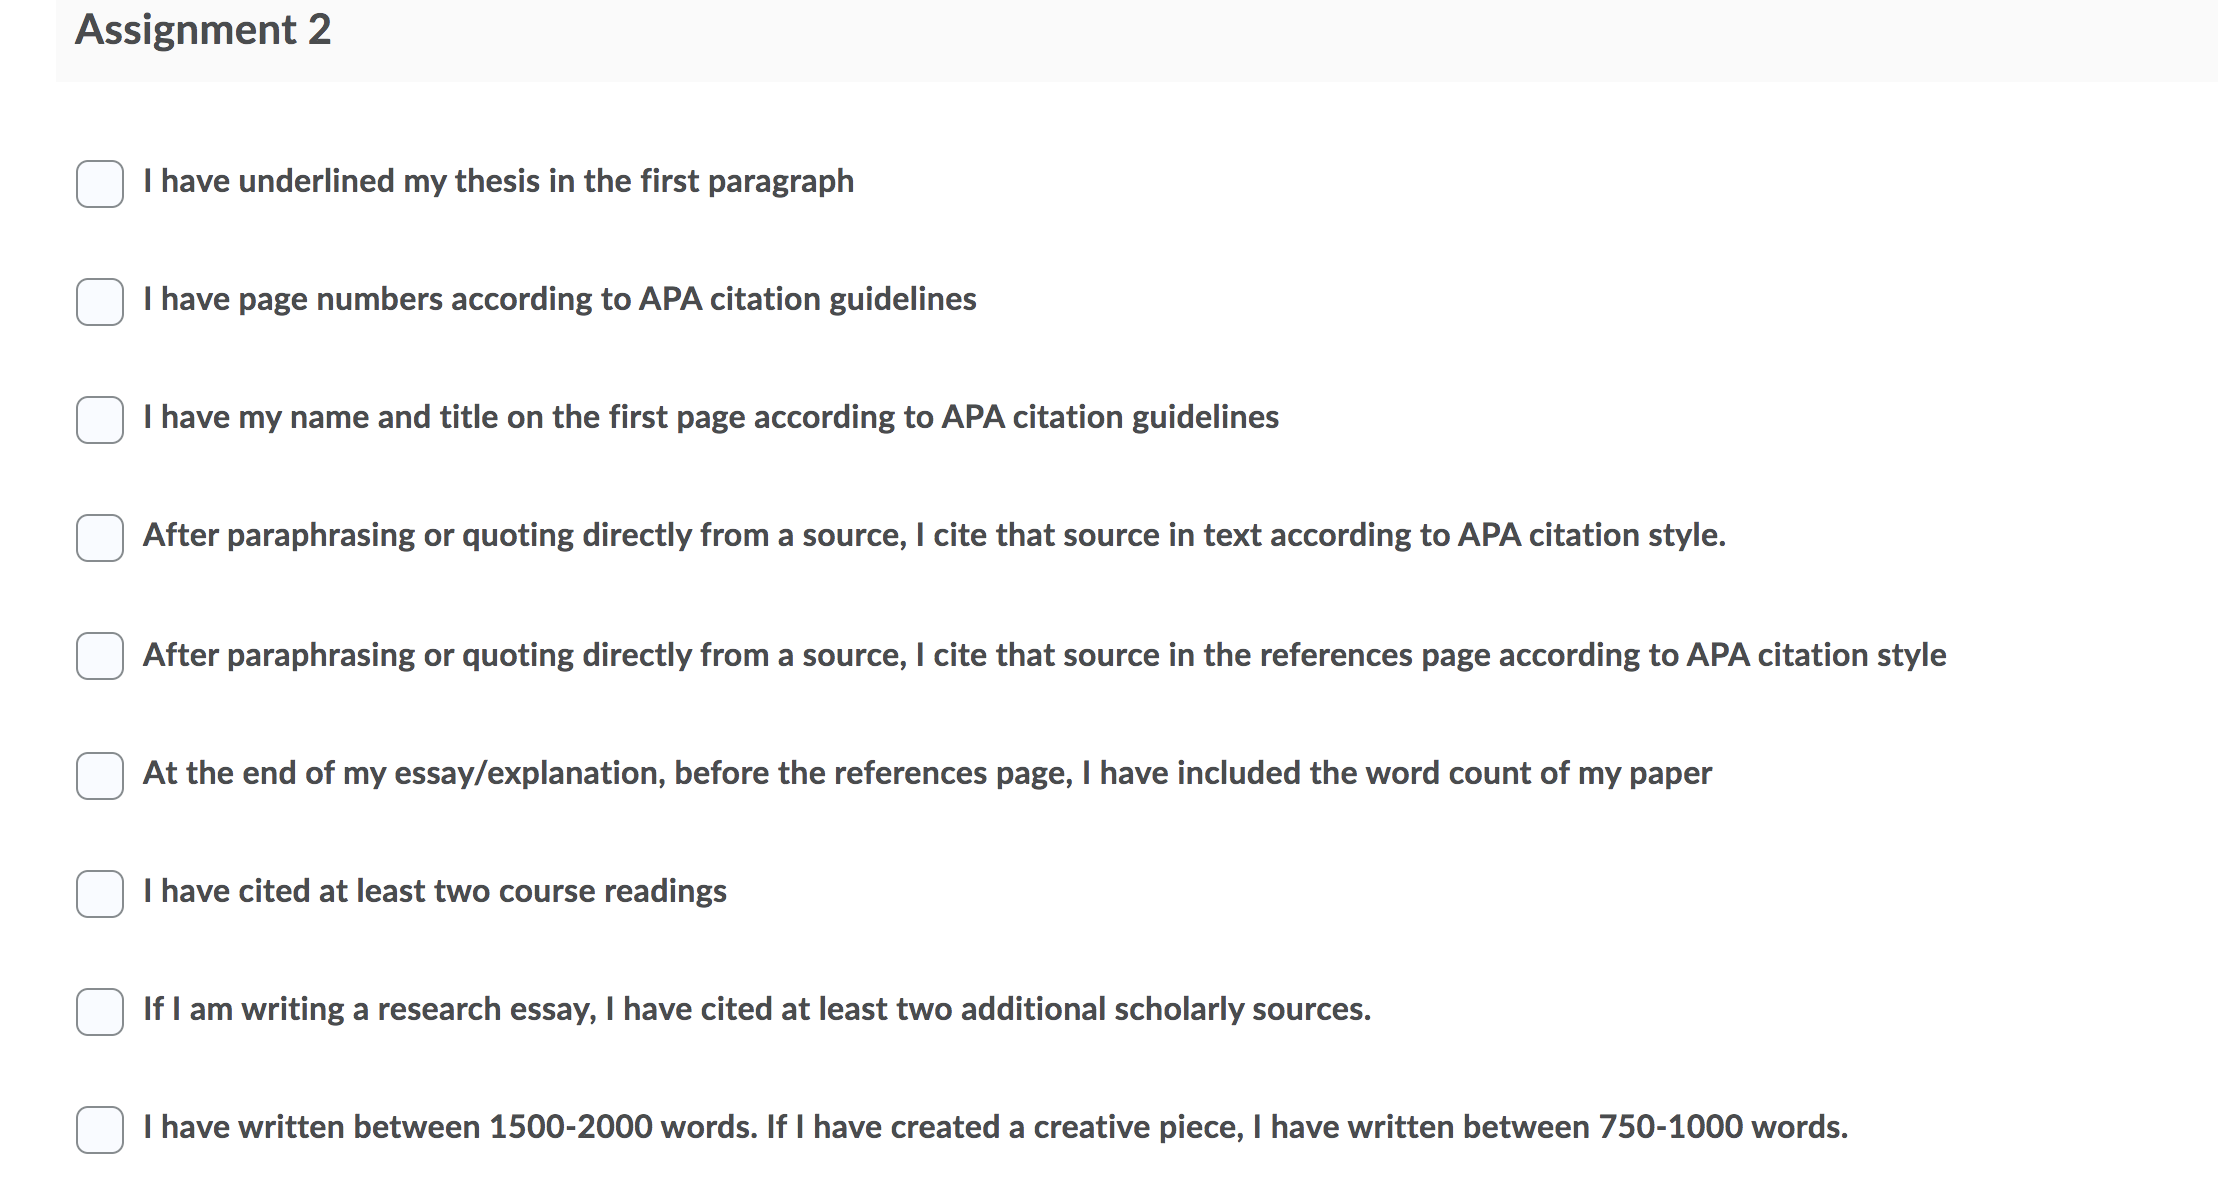2218x1198 pixels.
Task: Check the references page citation checkbox
Action: [x=100, y=656]
